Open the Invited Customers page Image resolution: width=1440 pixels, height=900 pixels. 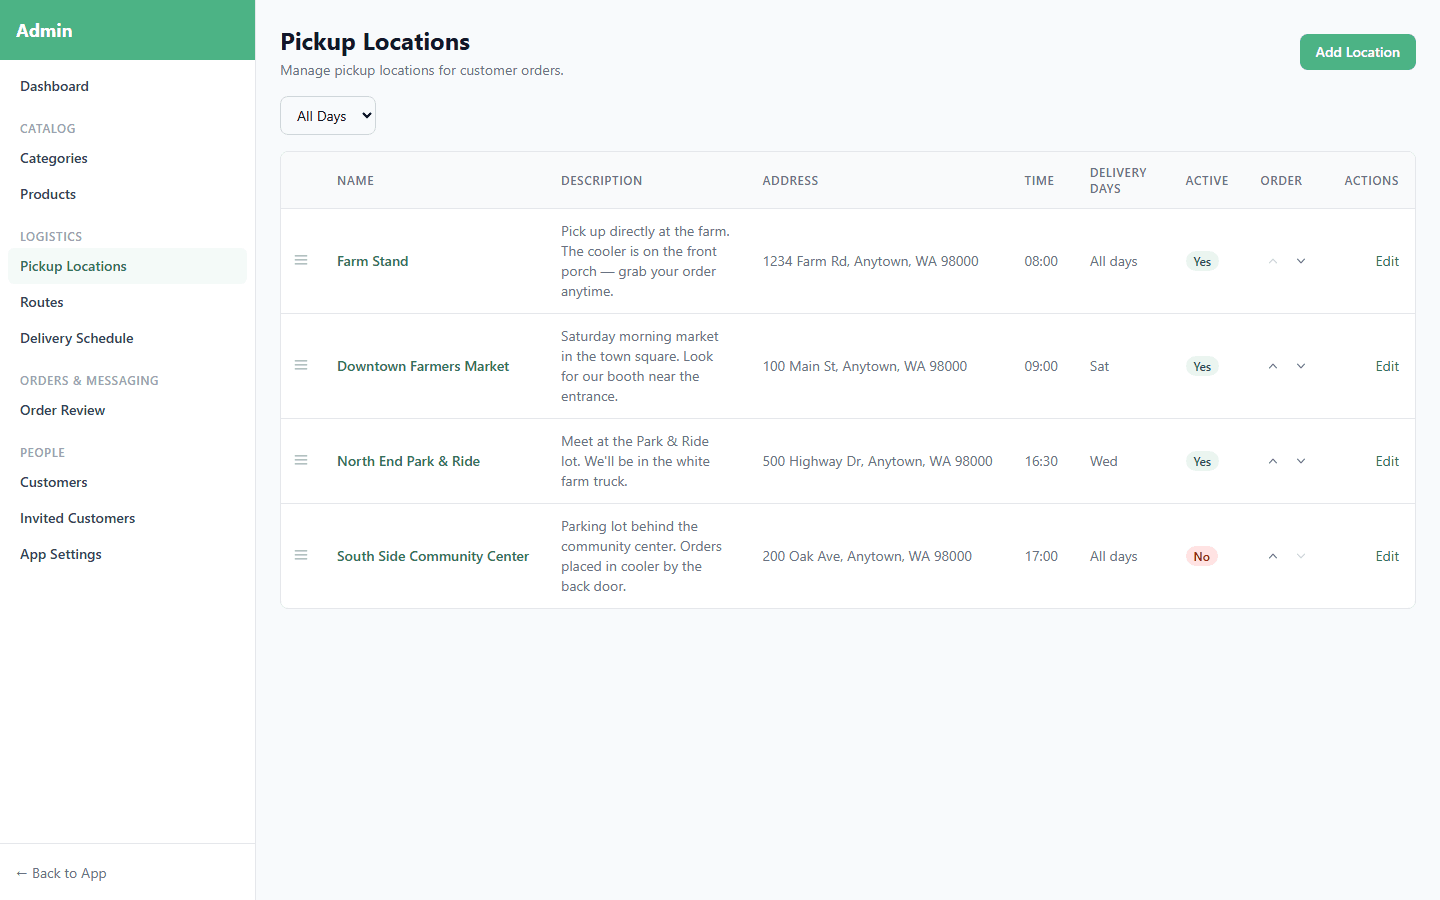pyautogui.click(x=77, y=518)
